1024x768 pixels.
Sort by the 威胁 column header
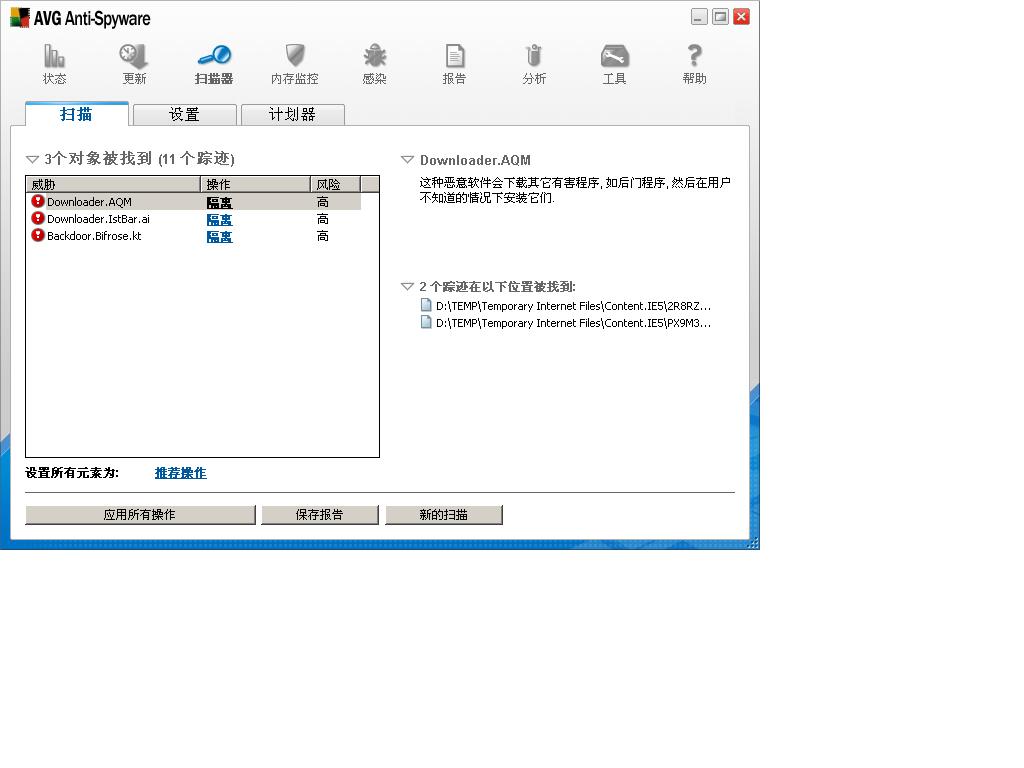click(113, 184)
